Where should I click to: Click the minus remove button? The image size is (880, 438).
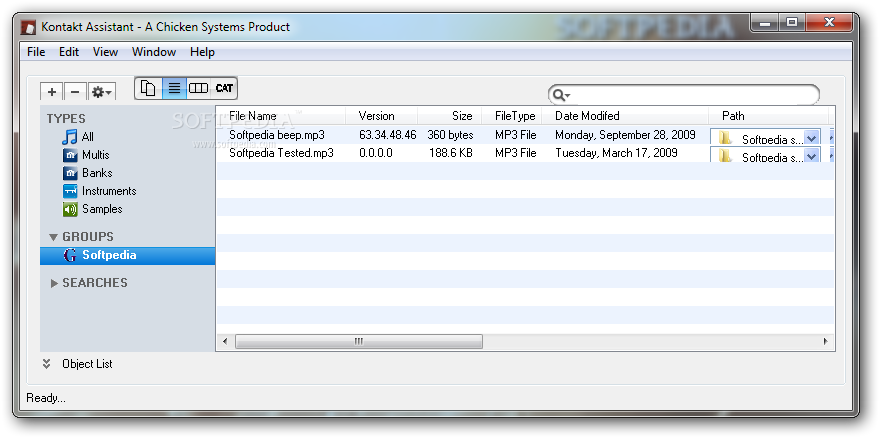(75, 92)
